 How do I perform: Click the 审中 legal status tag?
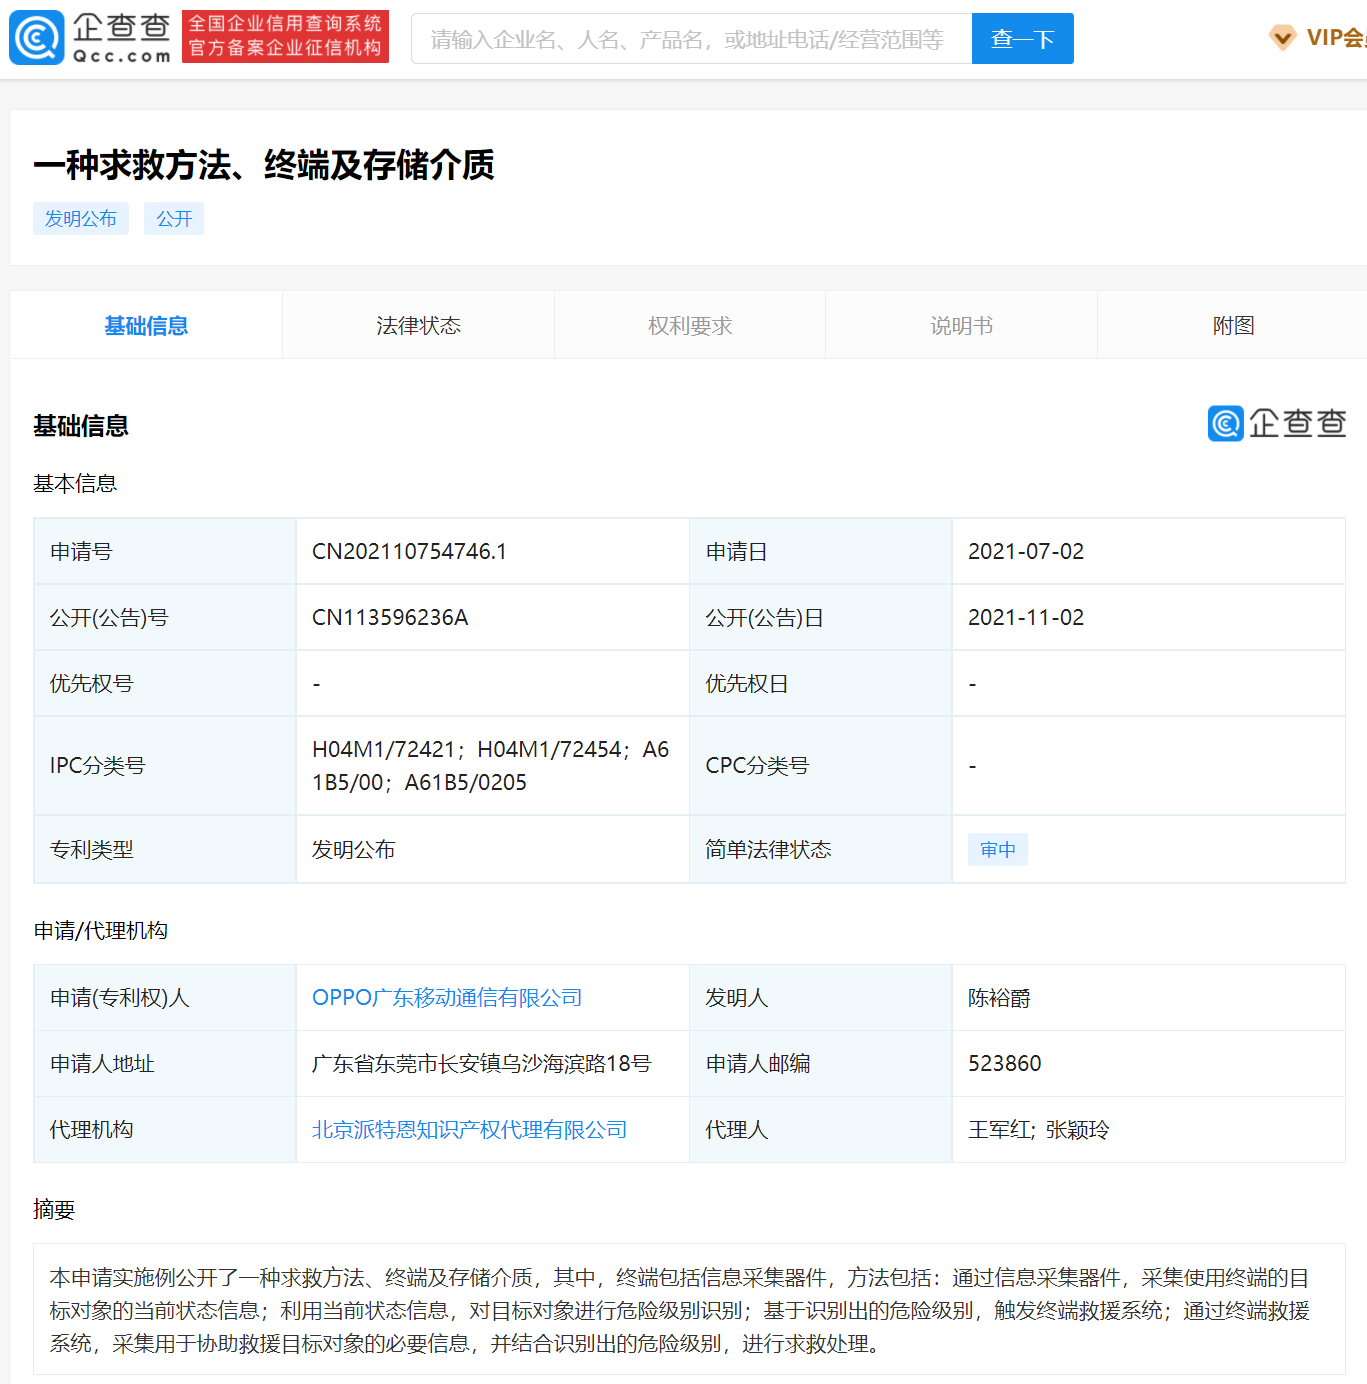[997, 850]
